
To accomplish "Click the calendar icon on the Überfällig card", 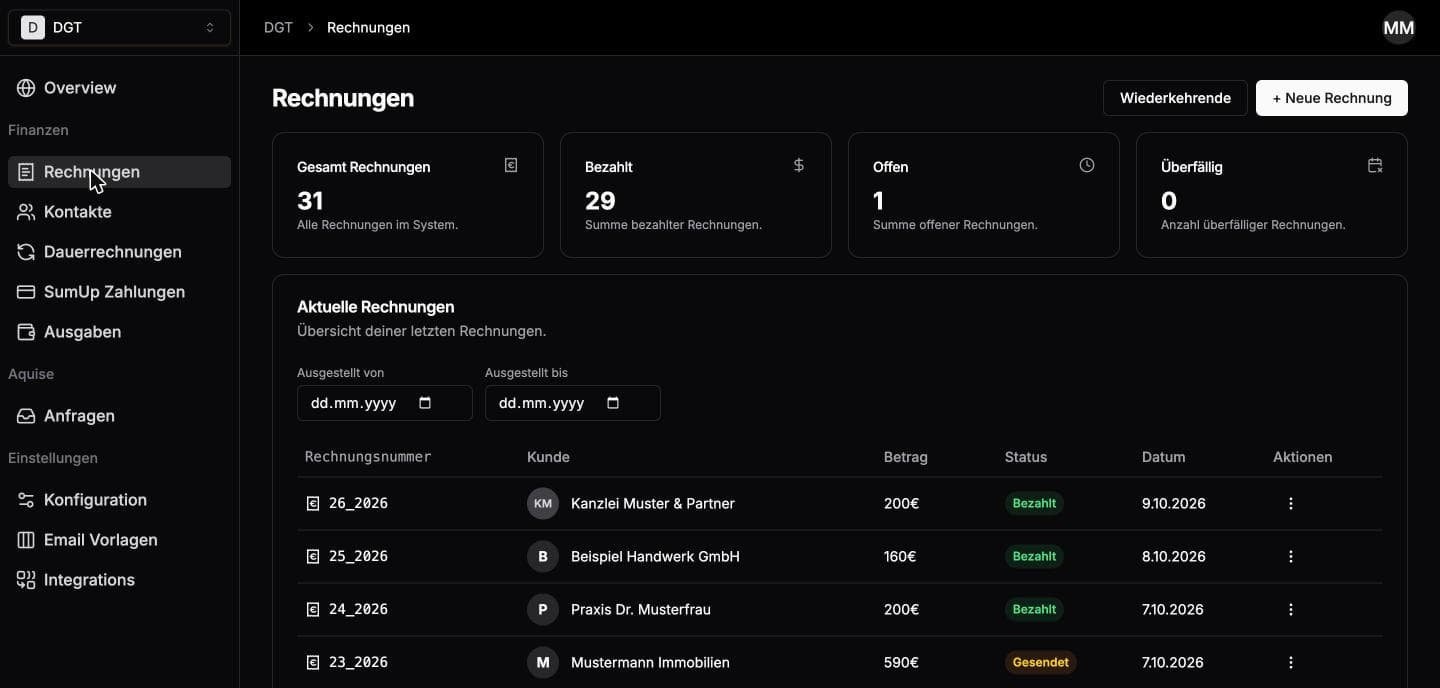I will coord(1375,165).
